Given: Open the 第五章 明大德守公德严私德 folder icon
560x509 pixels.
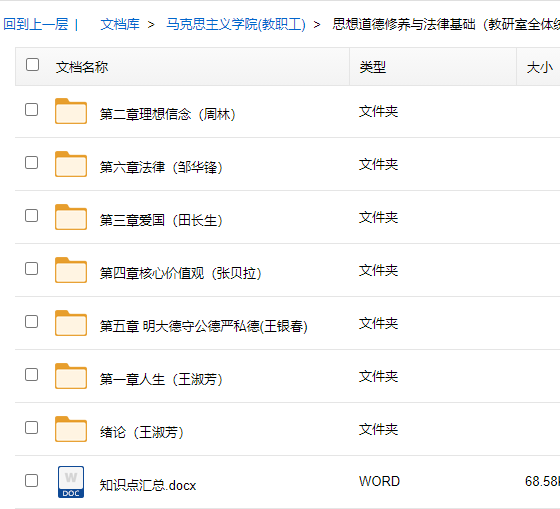Looking at the screenshot, I should coord(71,323).
